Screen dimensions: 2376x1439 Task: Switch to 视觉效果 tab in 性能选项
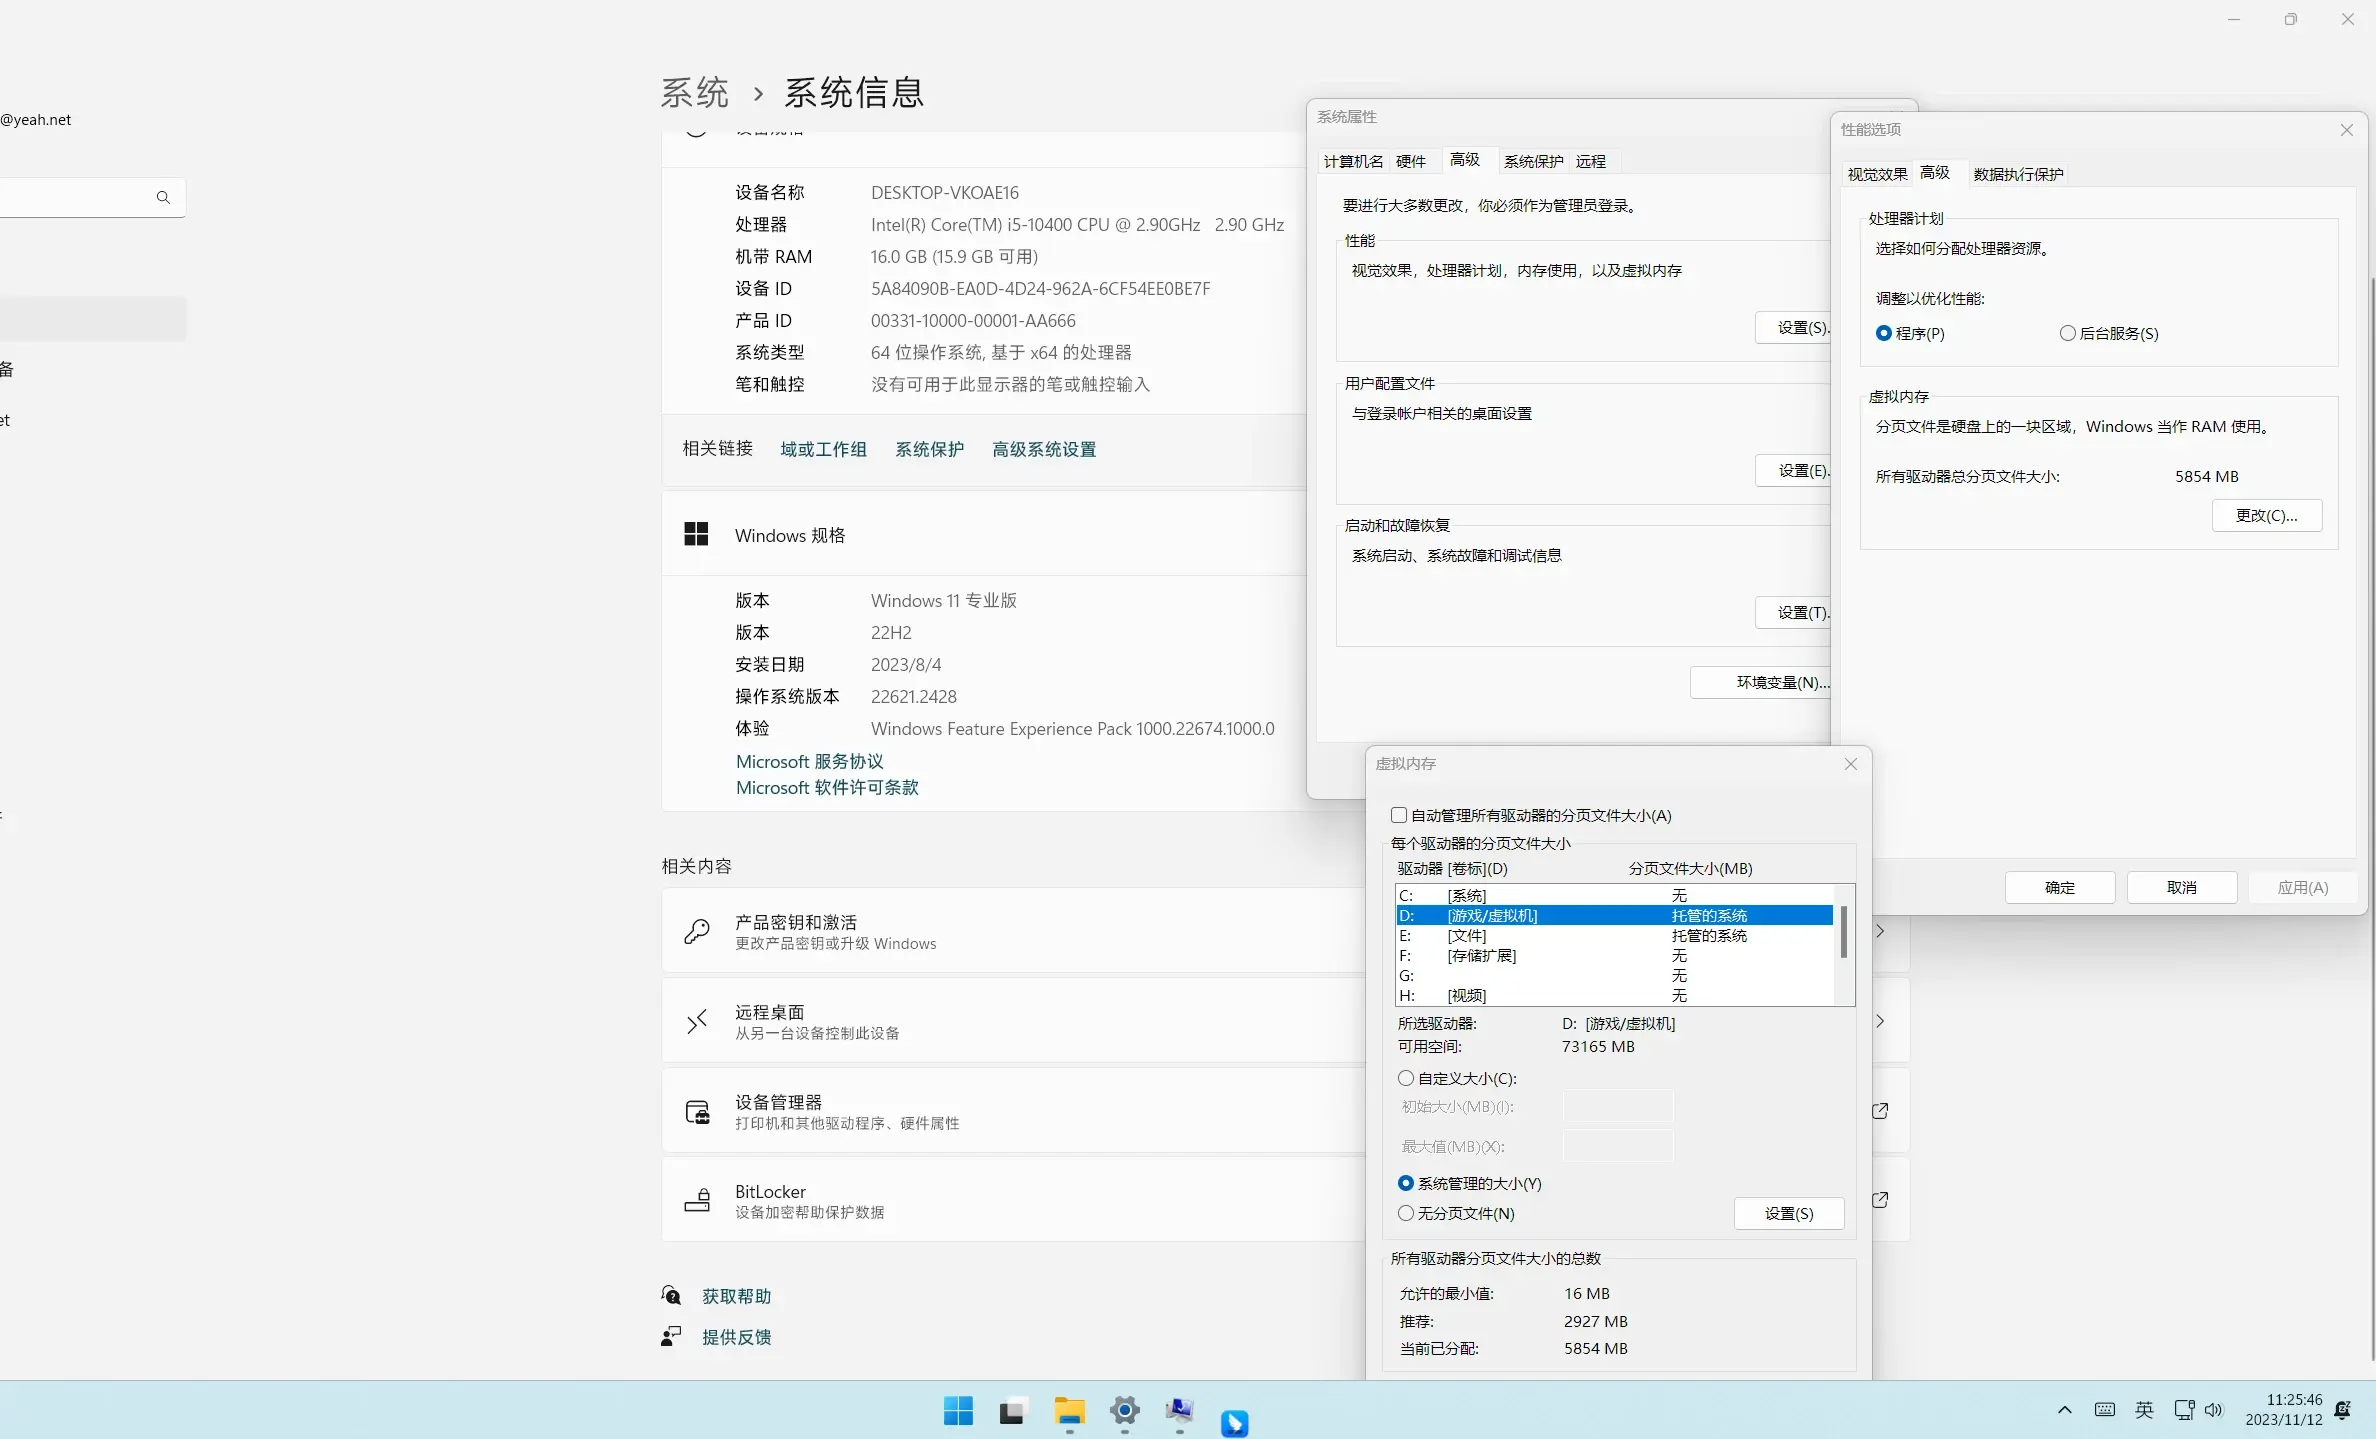tap(1877, 174)
